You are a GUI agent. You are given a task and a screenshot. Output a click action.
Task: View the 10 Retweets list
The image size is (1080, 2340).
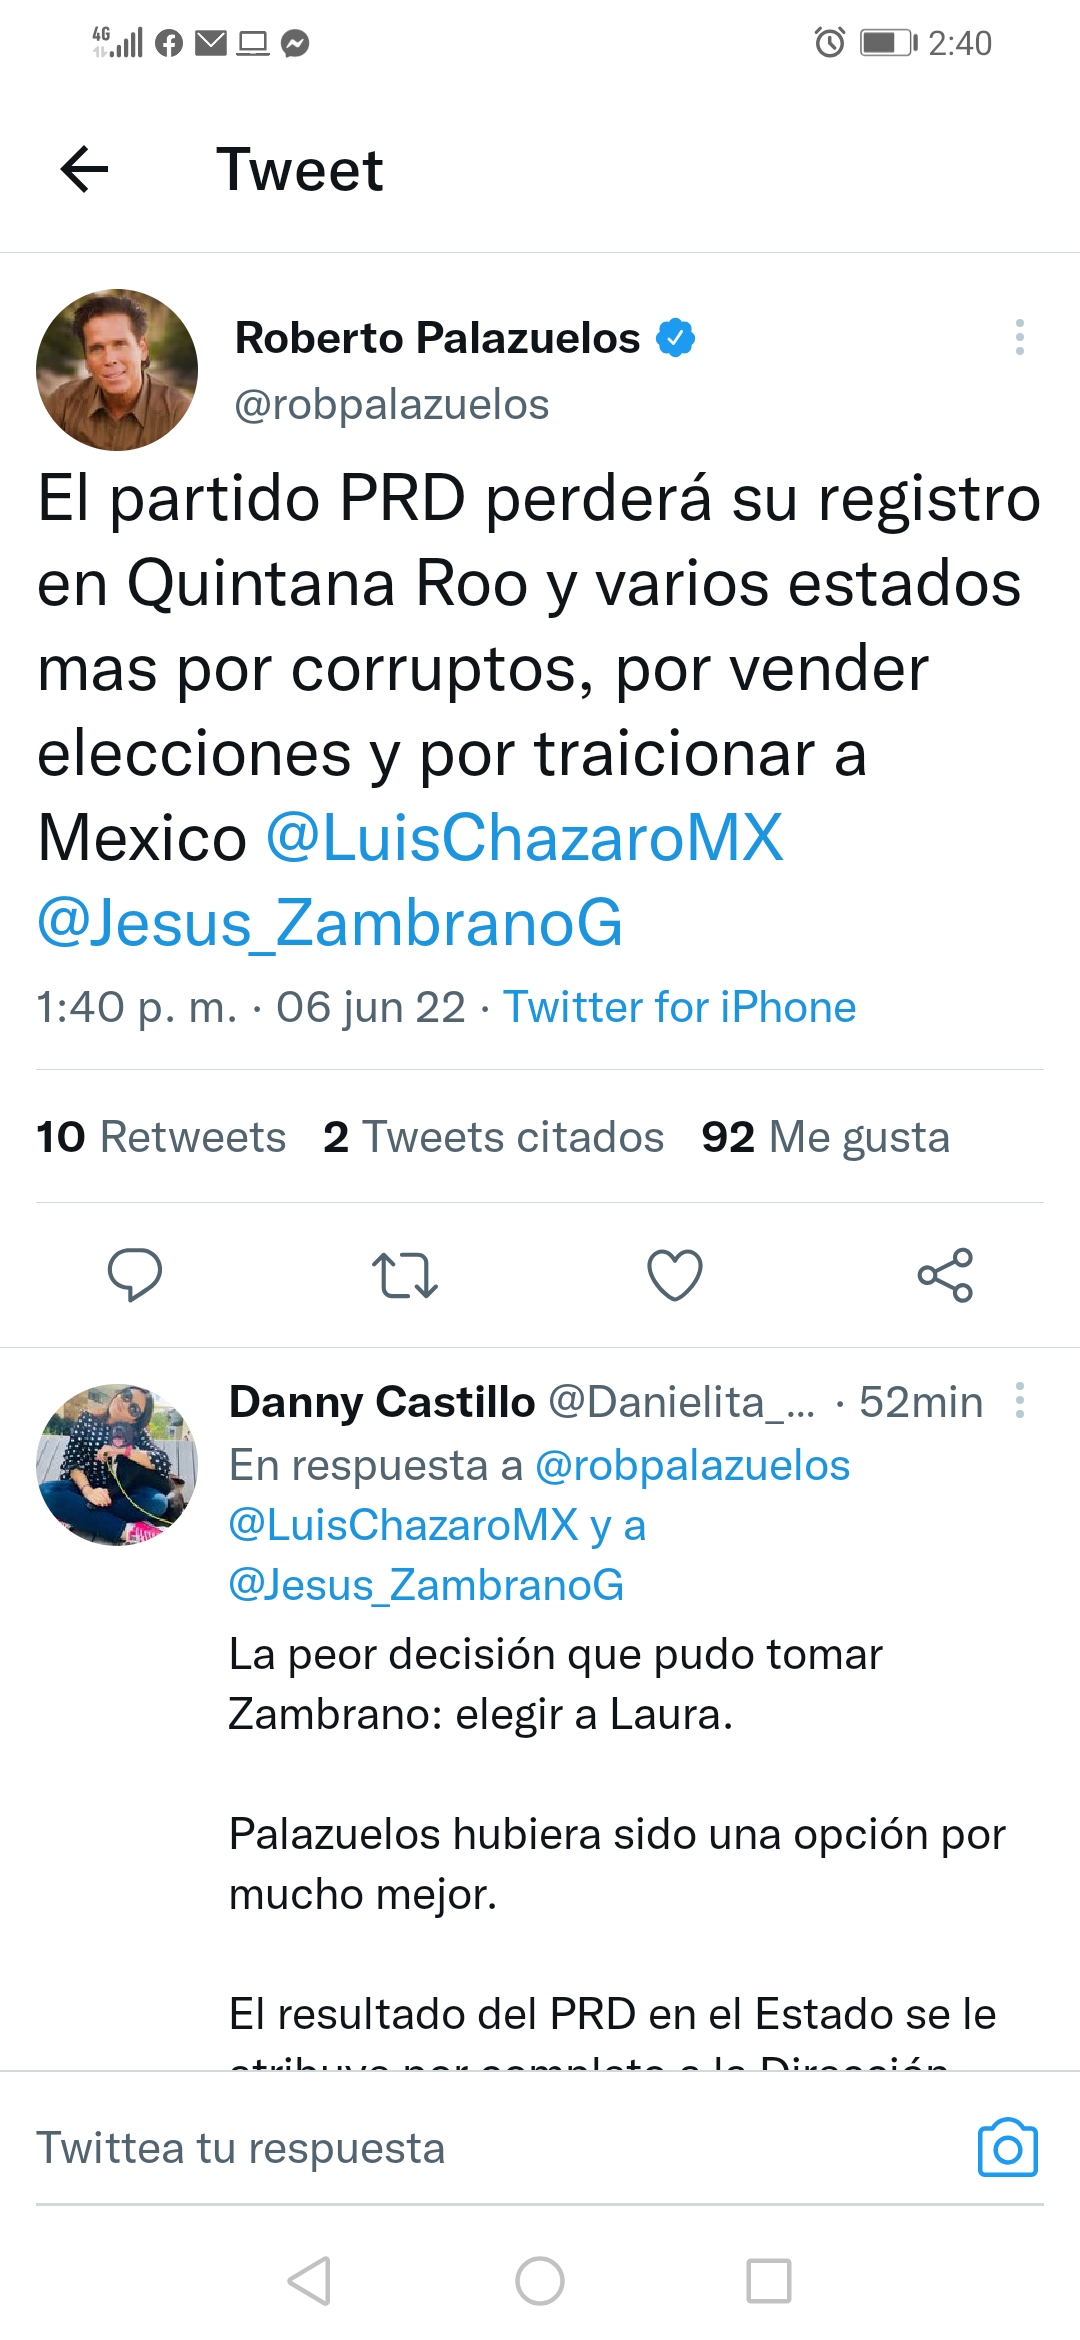[x=161, y=1137]
